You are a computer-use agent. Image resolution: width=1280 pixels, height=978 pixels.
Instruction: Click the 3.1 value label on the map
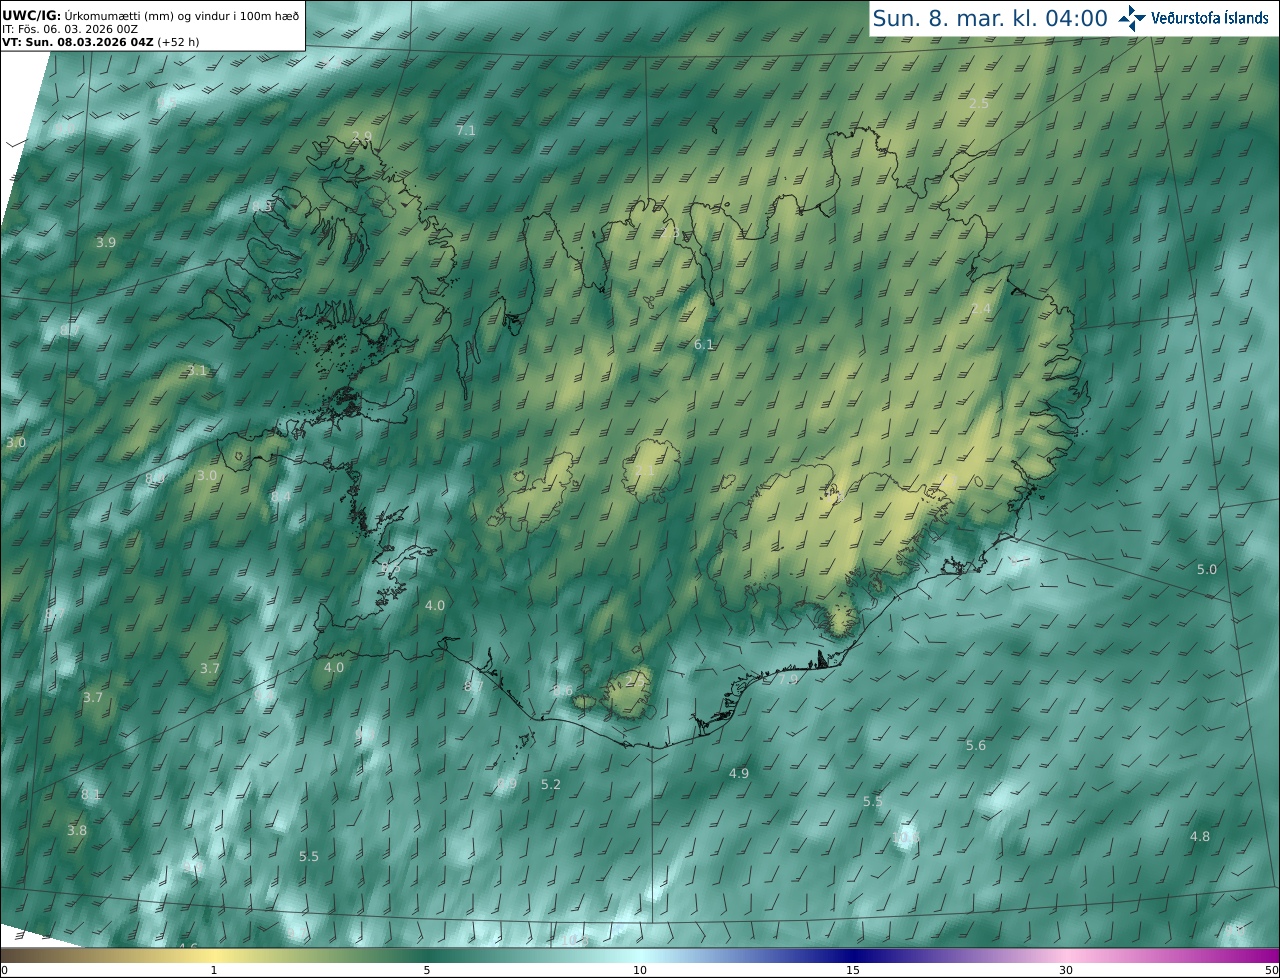[x=197, y=371]
